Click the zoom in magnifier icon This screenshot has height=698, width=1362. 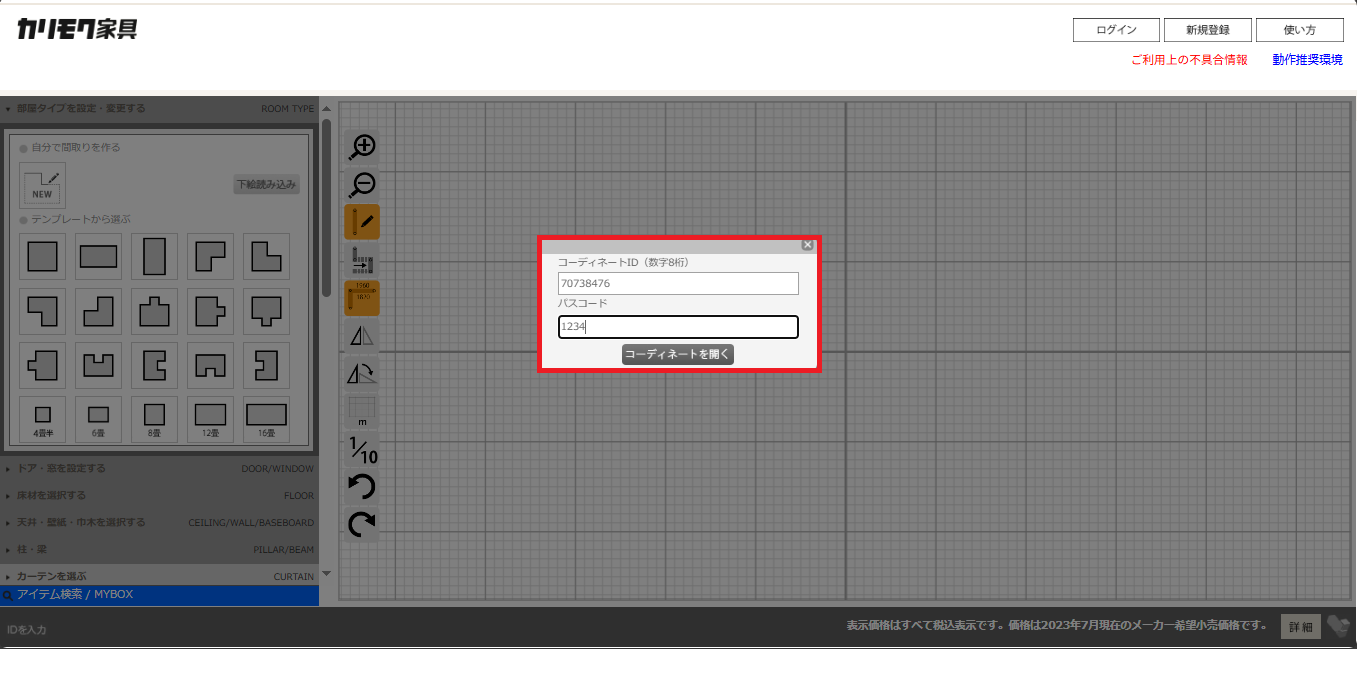coord(362,147)
